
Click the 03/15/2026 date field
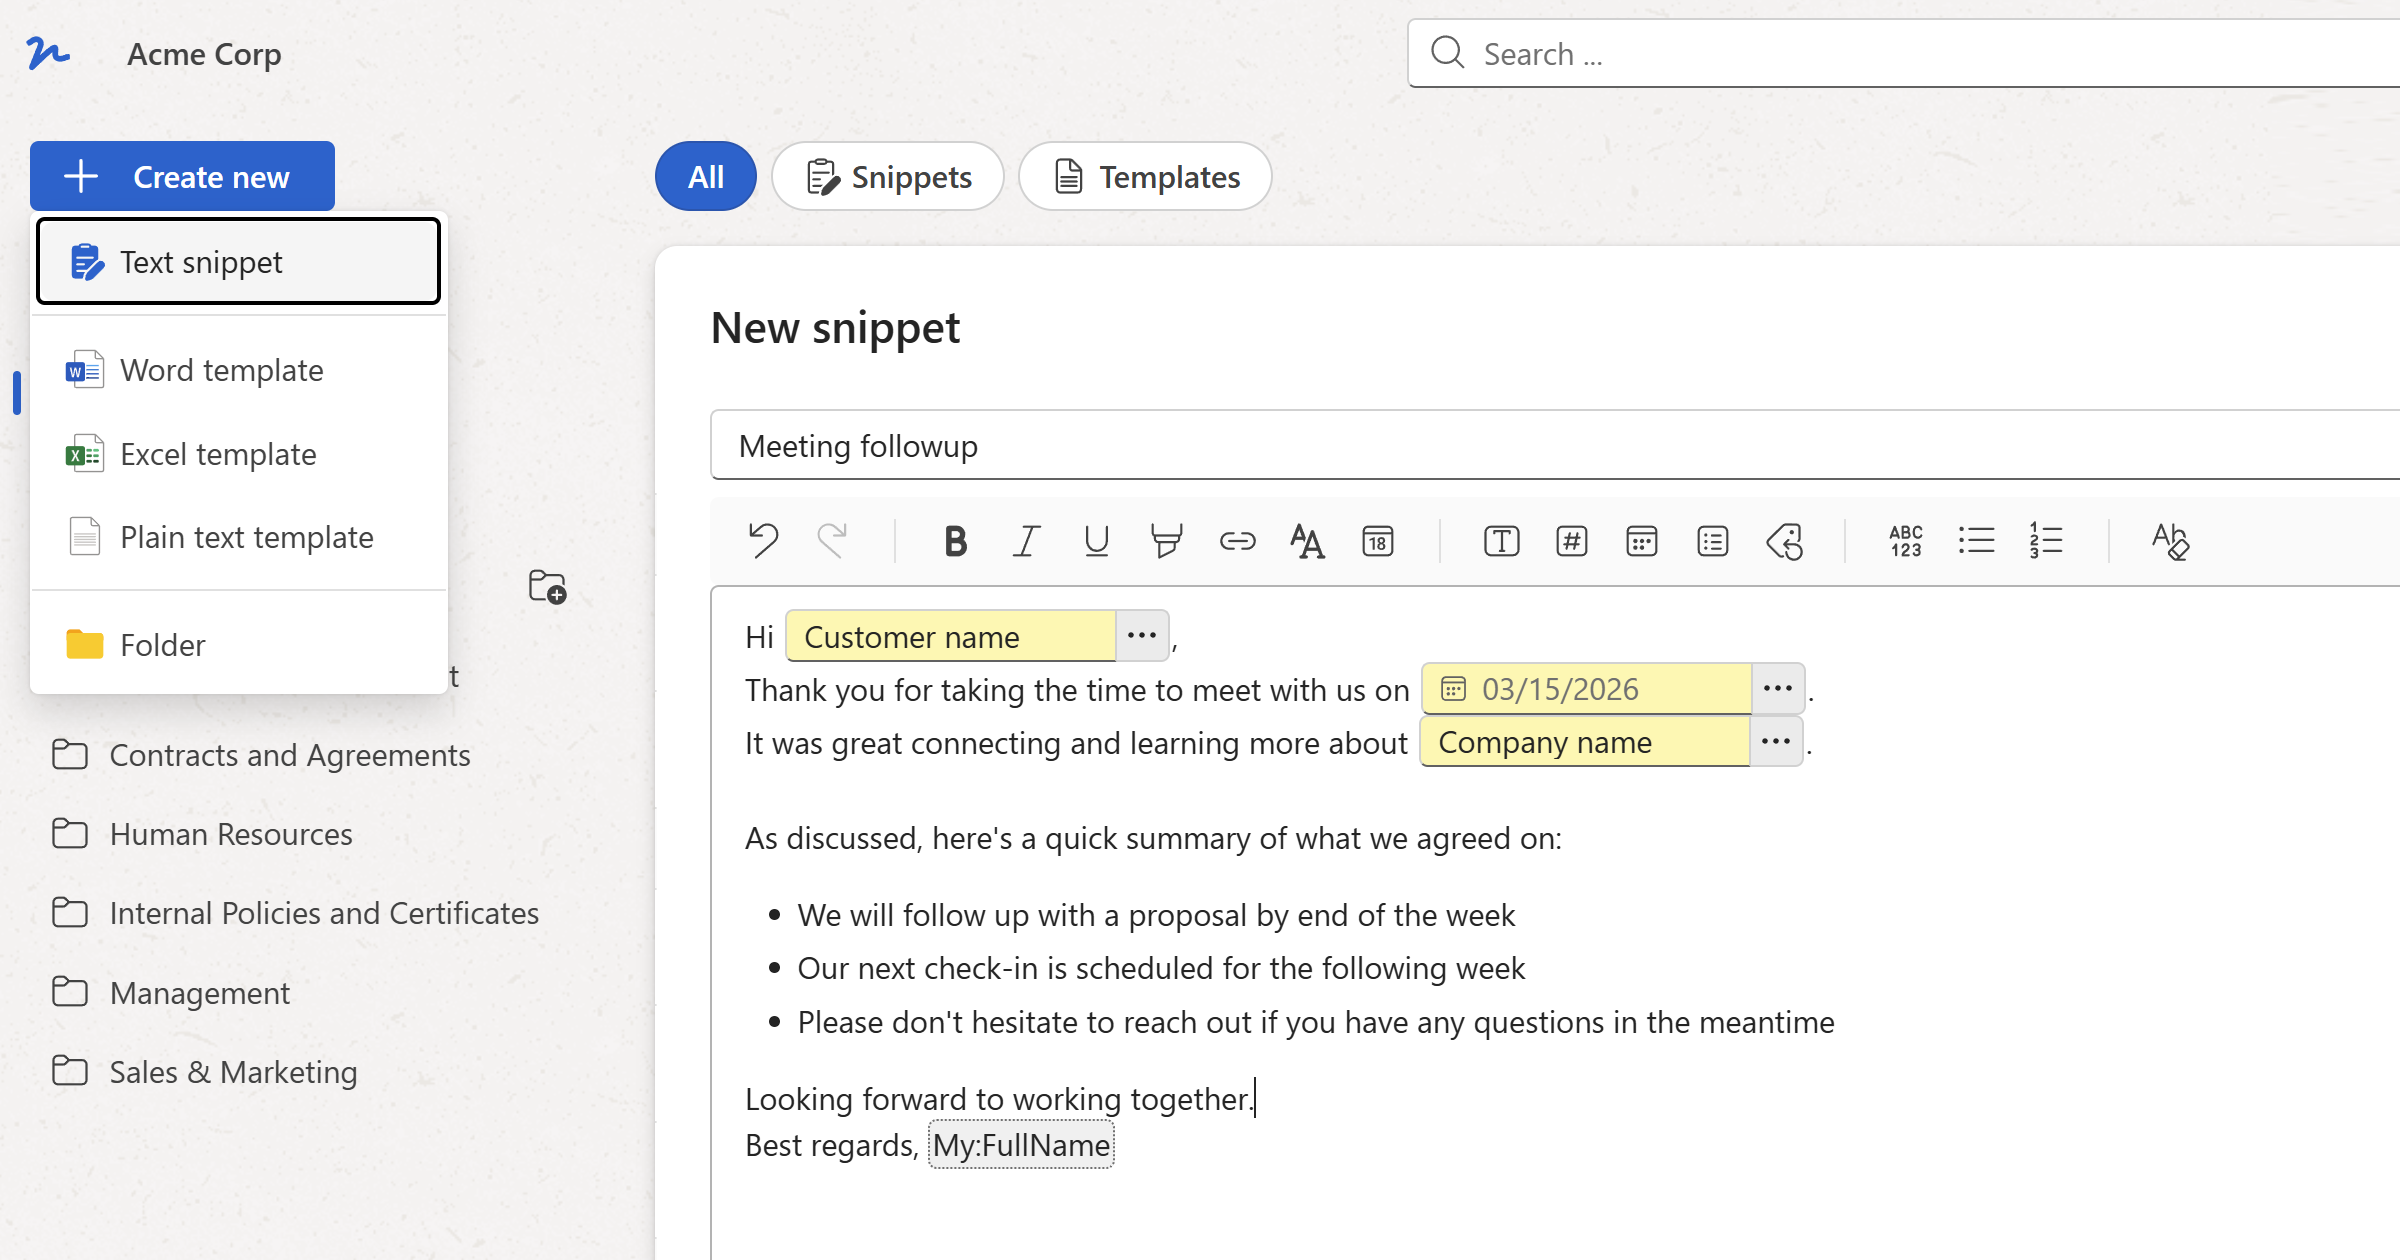pyautogui.click(x=1586, y=688)
